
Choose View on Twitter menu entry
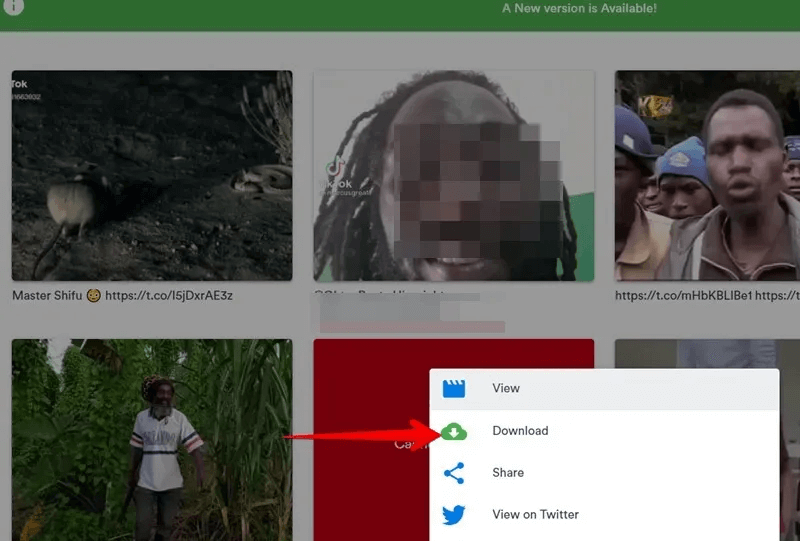[535, 515]
